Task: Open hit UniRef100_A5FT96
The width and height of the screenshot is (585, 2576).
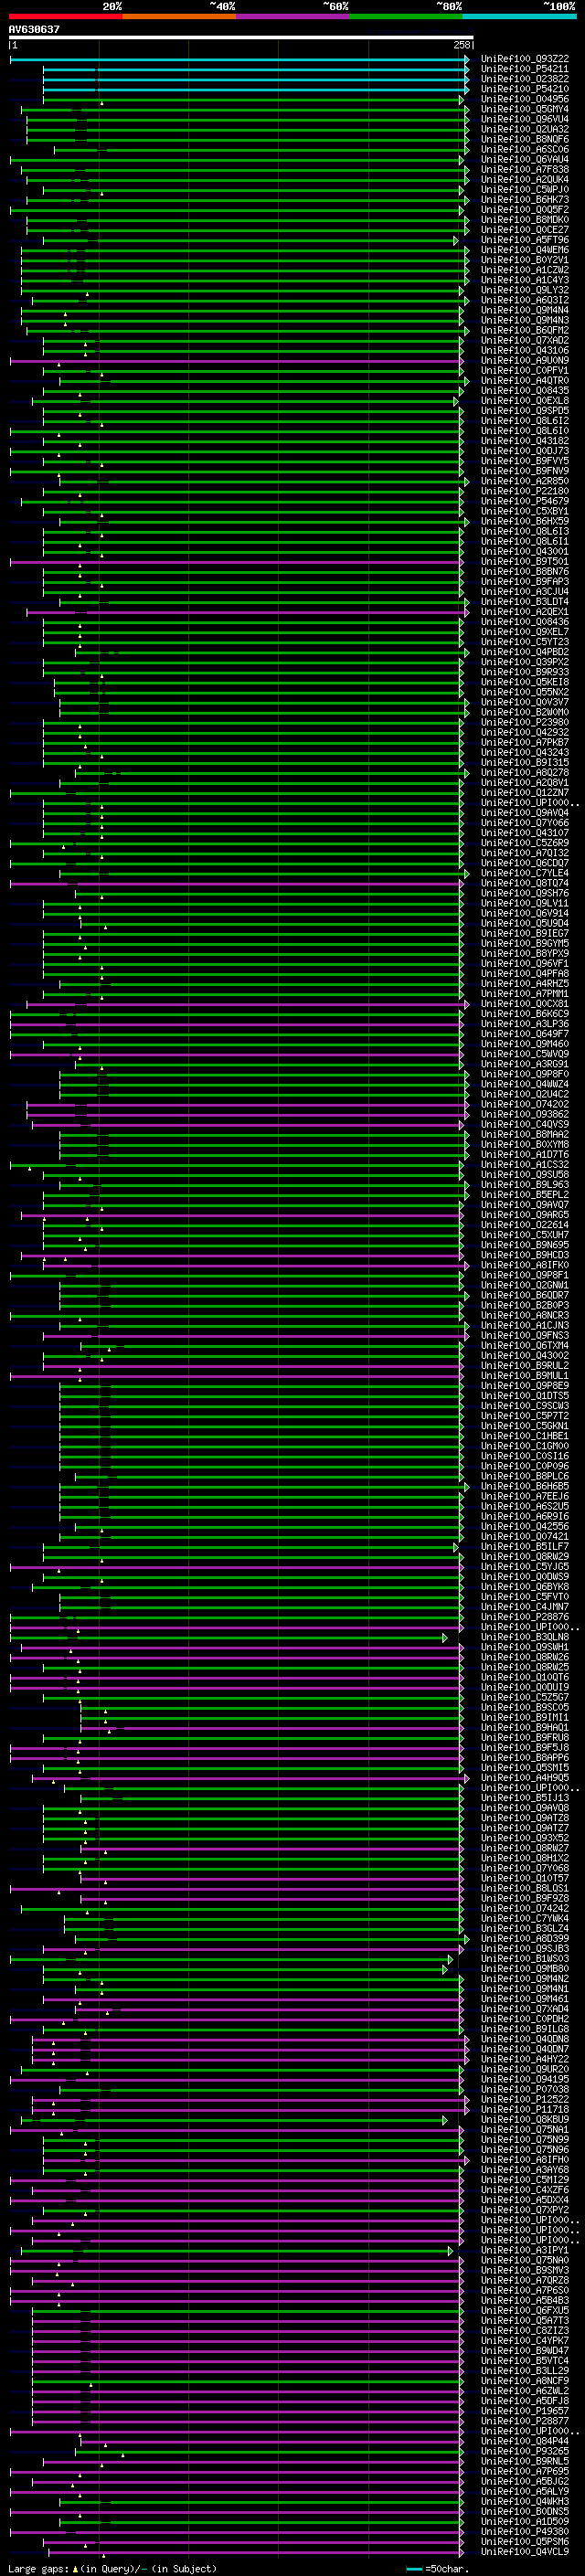Action: (525, 240)
